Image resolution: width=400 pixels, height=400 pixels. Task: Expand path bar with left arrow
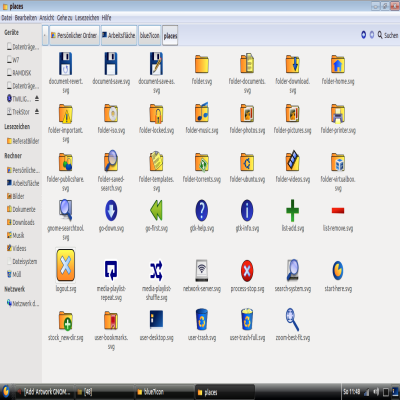coord(45,35)
